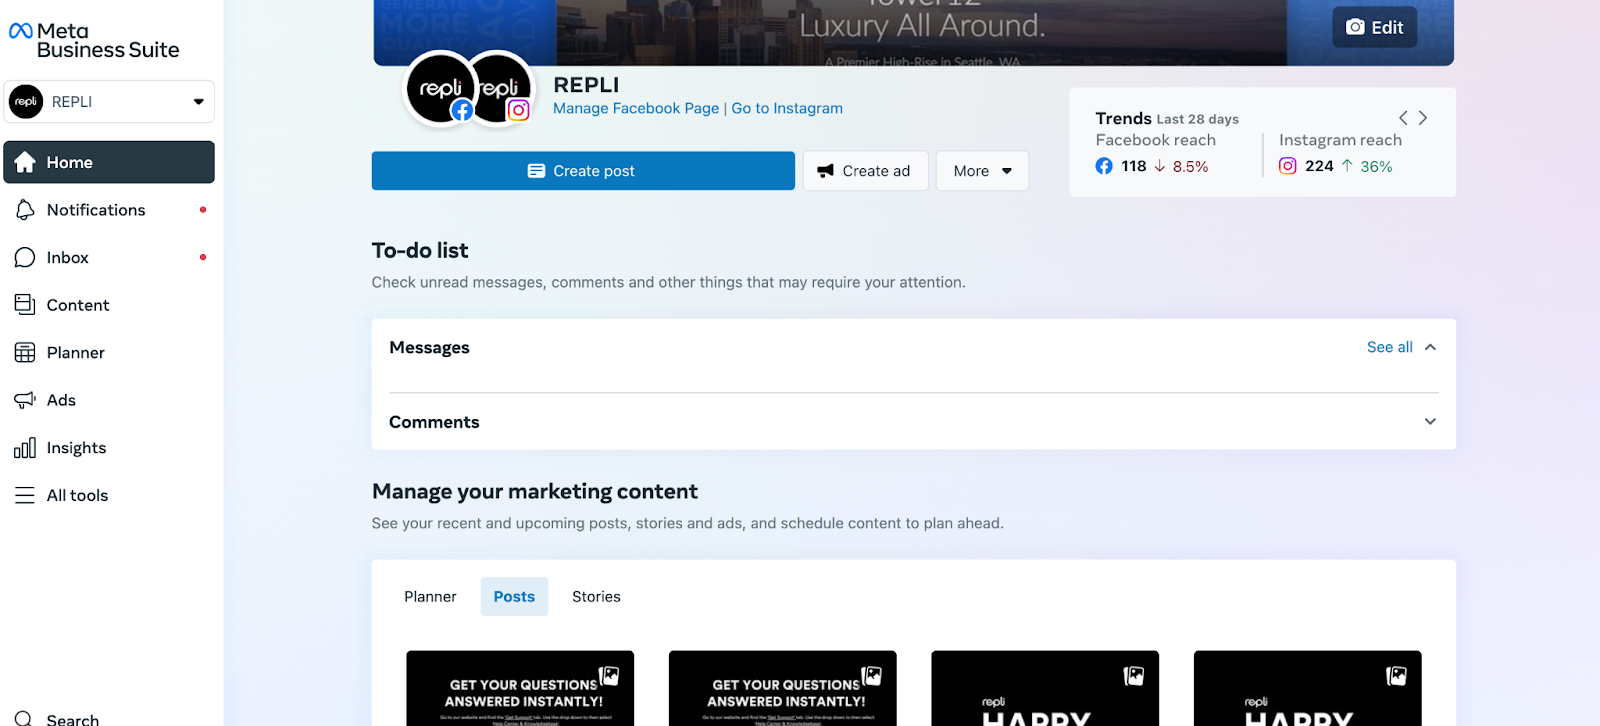
Task: Click the Facebook profile picture of REPLI
Action: [439, 89]
